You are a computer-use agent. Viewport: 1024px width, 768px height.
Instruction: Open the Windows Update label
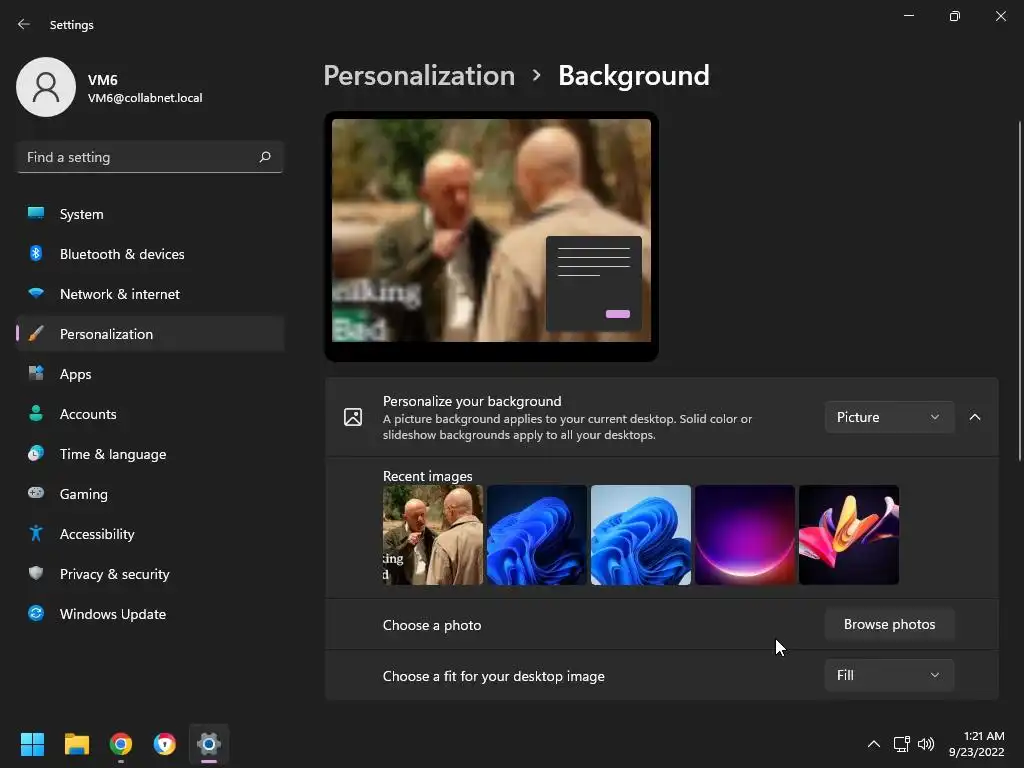(113, 614)
